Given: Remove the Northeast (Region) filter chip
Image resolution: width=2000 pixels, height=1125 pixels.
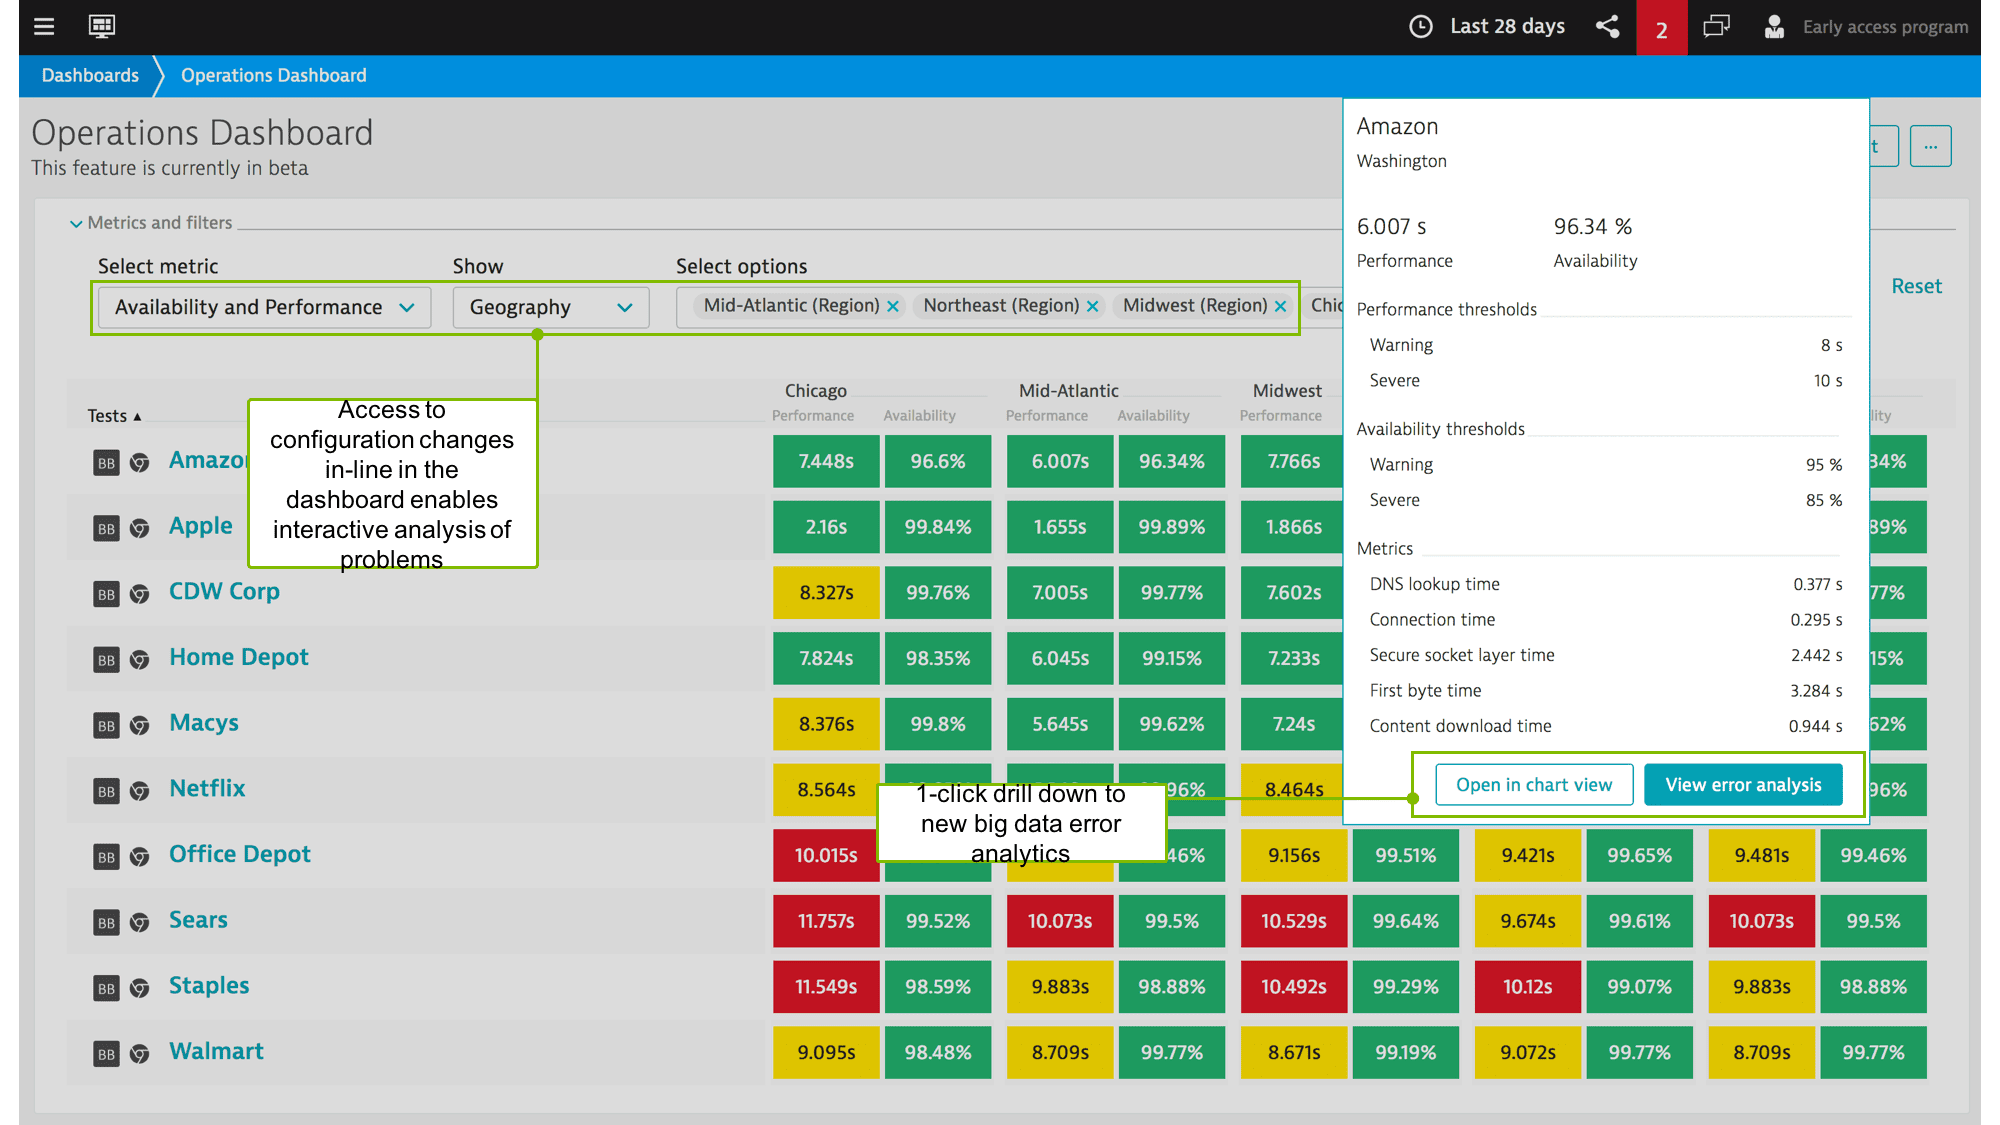Looking at the screenshot, I should (1092, 307).
